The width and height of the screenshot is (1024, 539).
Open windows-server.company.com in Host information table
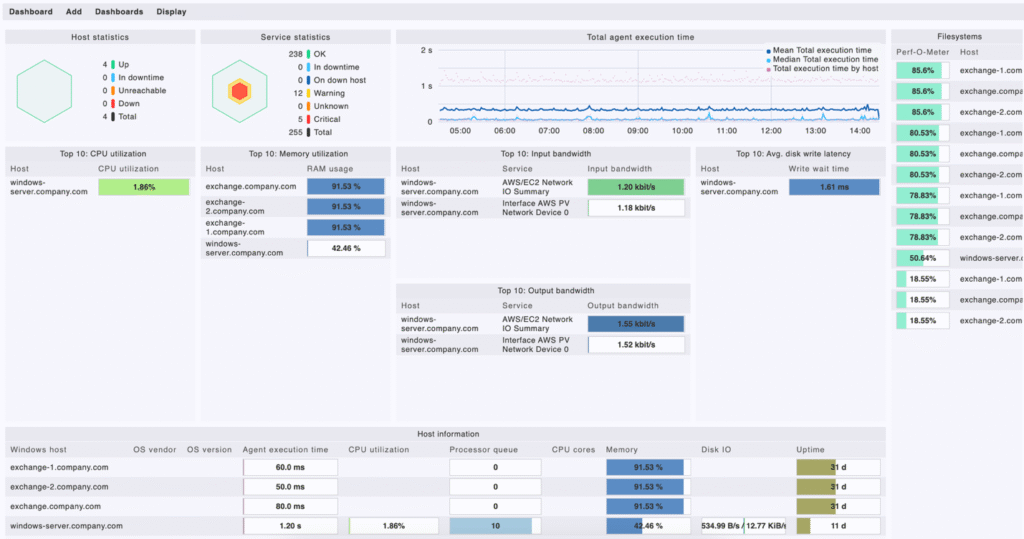(x=66, y=526)
